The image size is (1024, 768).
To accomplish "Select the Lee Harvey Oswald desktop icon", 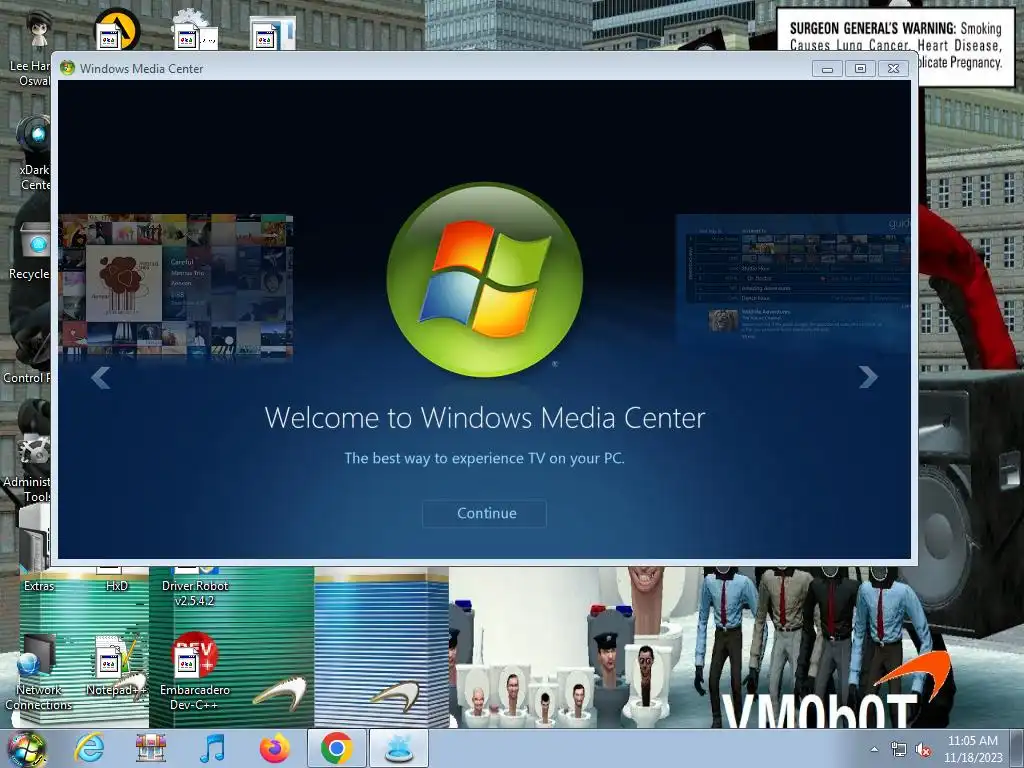I will coord(31,49).
